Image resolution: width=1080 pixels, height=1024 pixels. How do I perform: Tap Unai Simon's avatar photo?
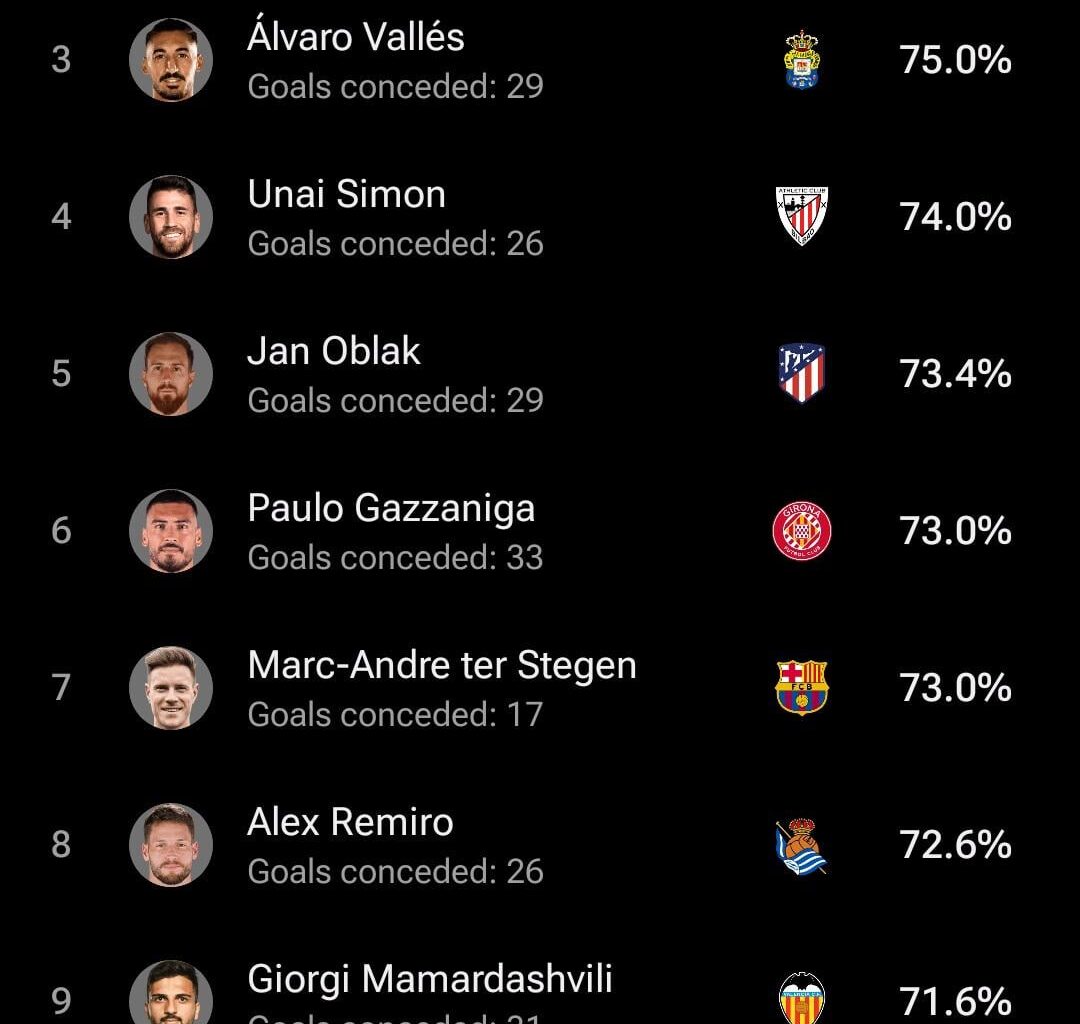pyautogui.click(x=171, y=217)
